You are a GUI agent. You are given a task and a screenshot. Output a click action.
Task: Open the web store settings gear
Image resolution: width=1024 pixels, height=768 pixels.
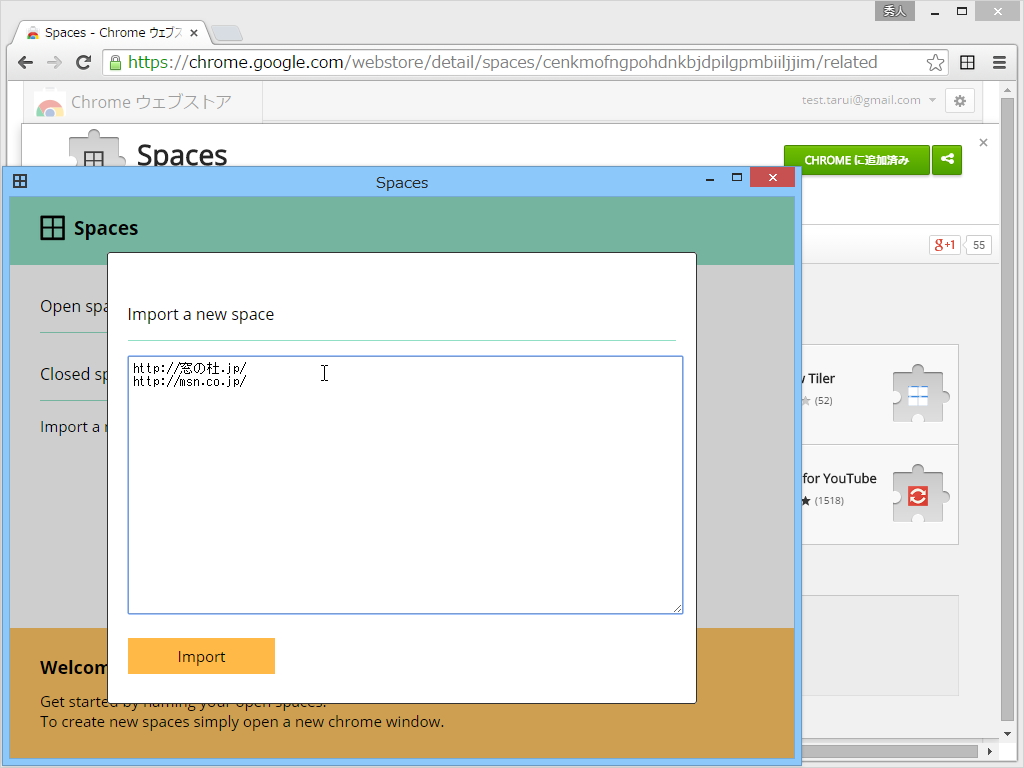pyautogui.click(x=959, y=101)
